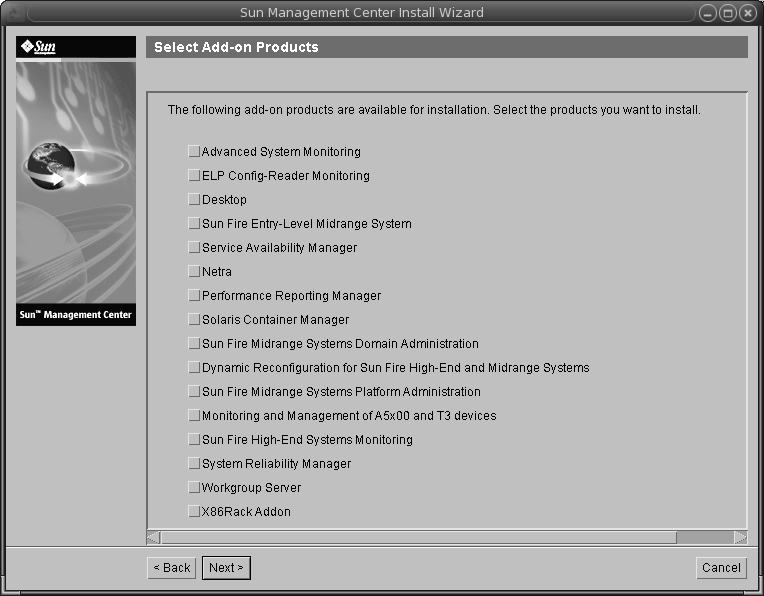Check Monitoring and Management of A5x00 and T3 devices
764x596 pixels.
tap(194, 415)
